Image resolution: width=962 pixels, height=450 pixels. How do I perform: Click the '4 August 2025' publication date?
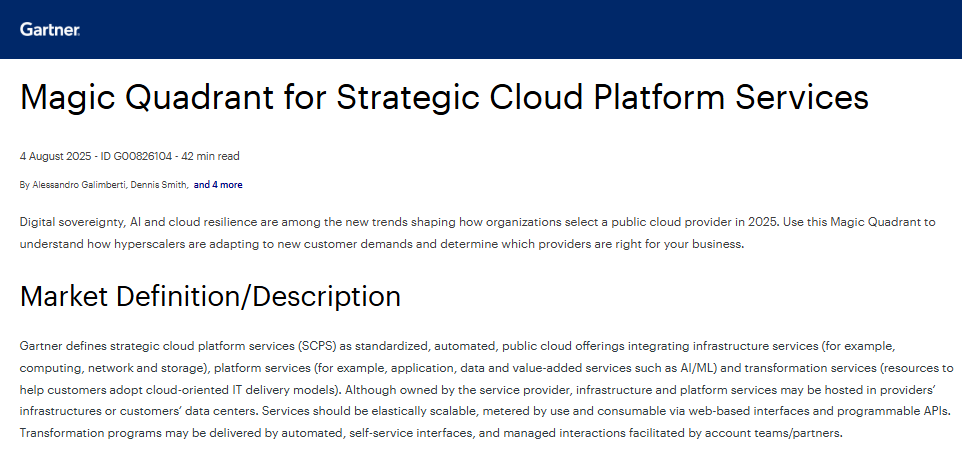point(58,156)
